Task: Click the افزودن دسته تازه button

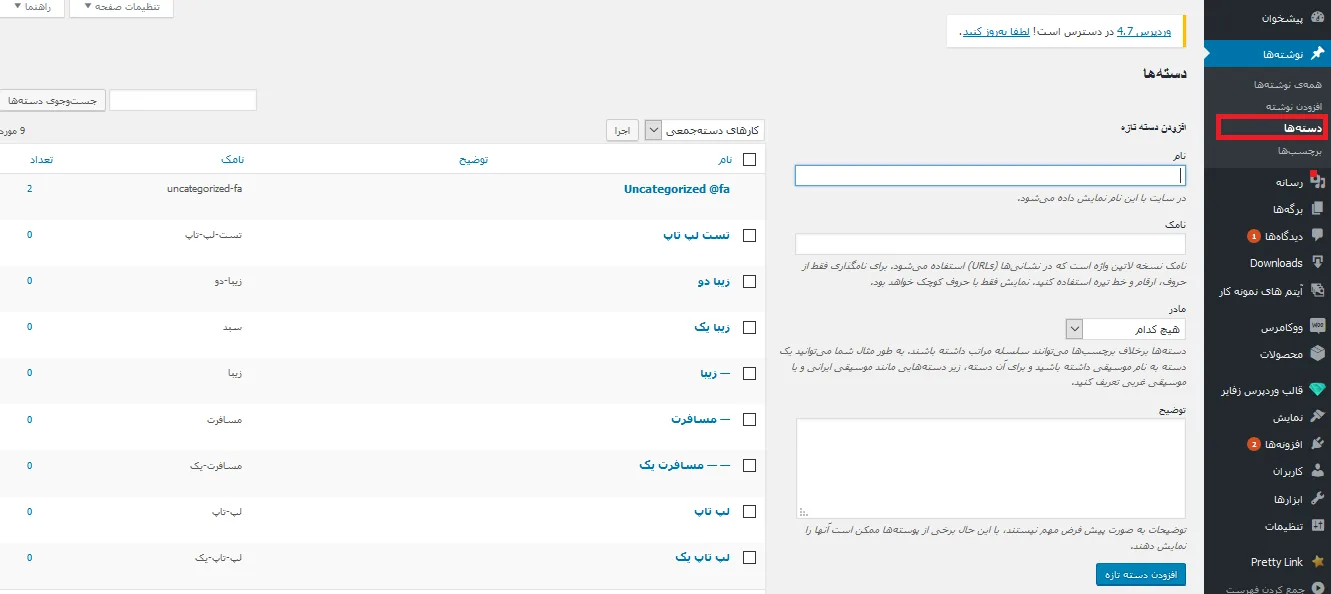Action: point(1140,574)
